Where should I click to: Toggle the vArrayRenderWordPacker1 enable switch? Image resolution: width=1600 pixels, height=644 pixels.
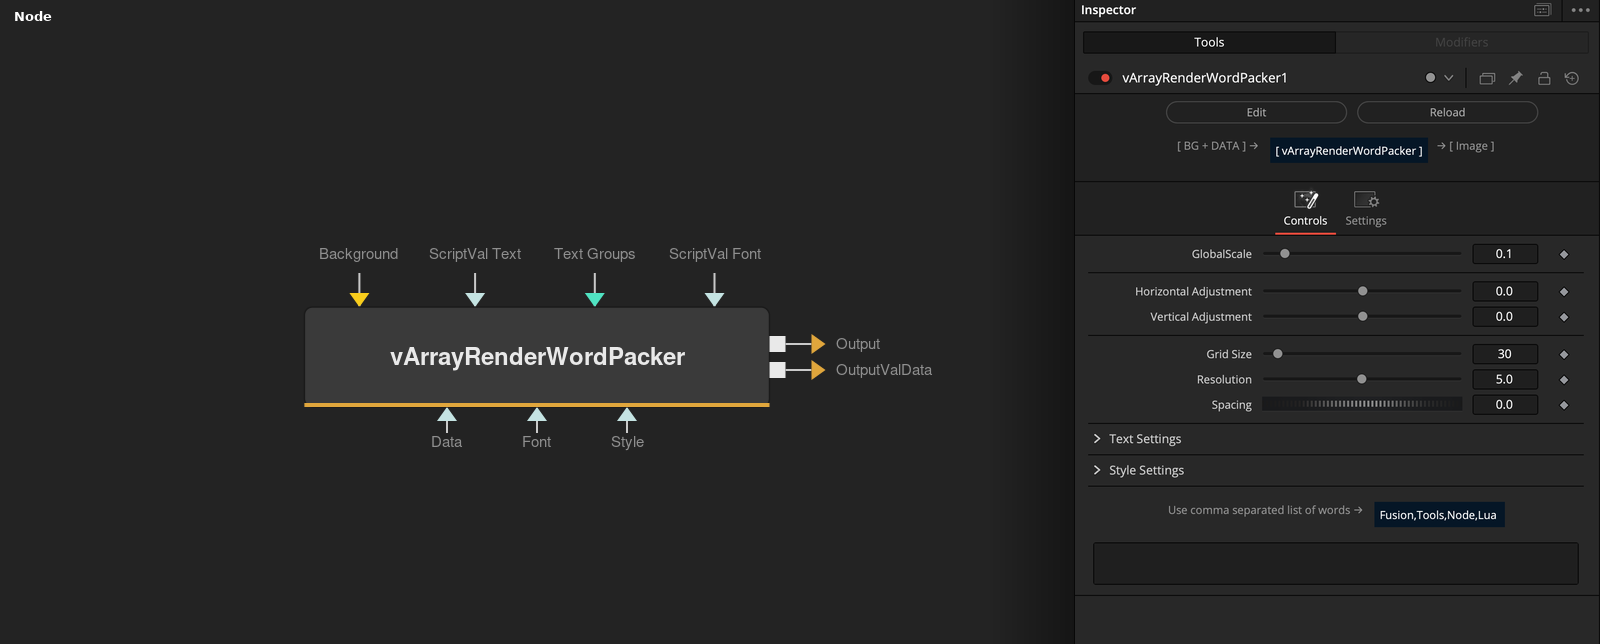[x=1100, y=78]
